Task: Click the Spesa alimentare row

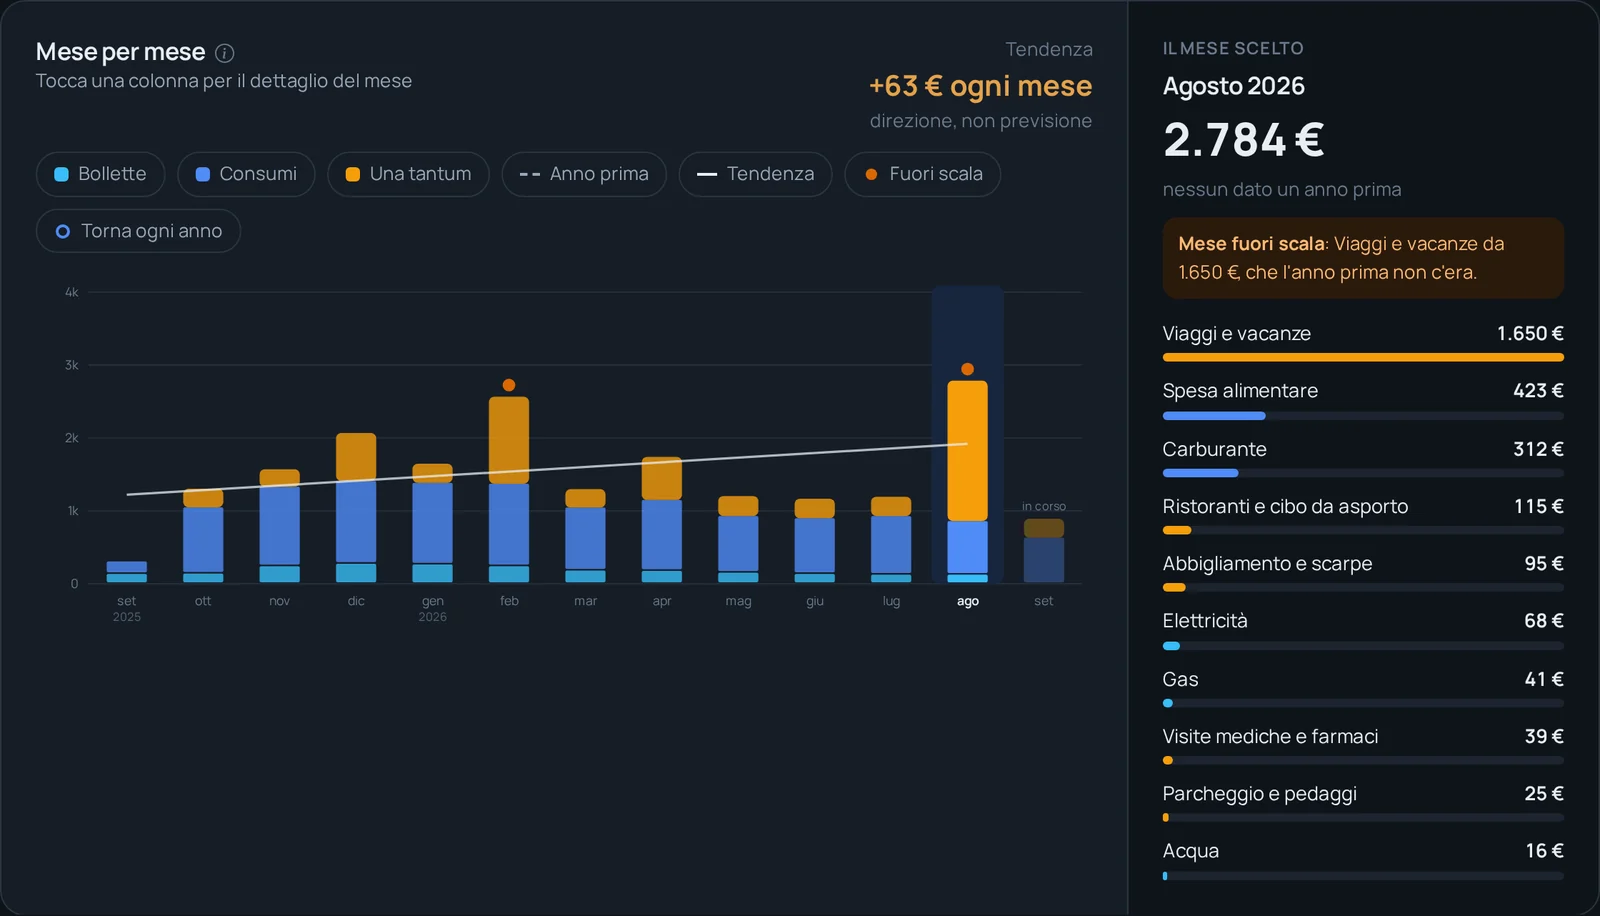Action: click(x=1363, y=399)
